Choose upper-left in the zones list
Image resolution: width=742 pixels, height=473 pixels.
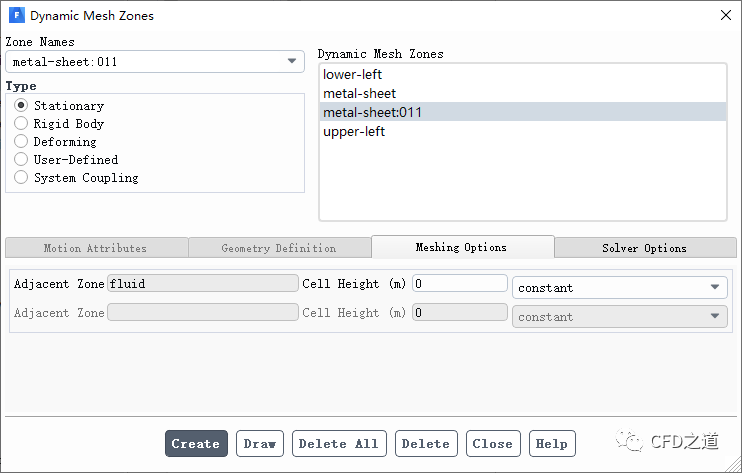click(x=354, y=132)
